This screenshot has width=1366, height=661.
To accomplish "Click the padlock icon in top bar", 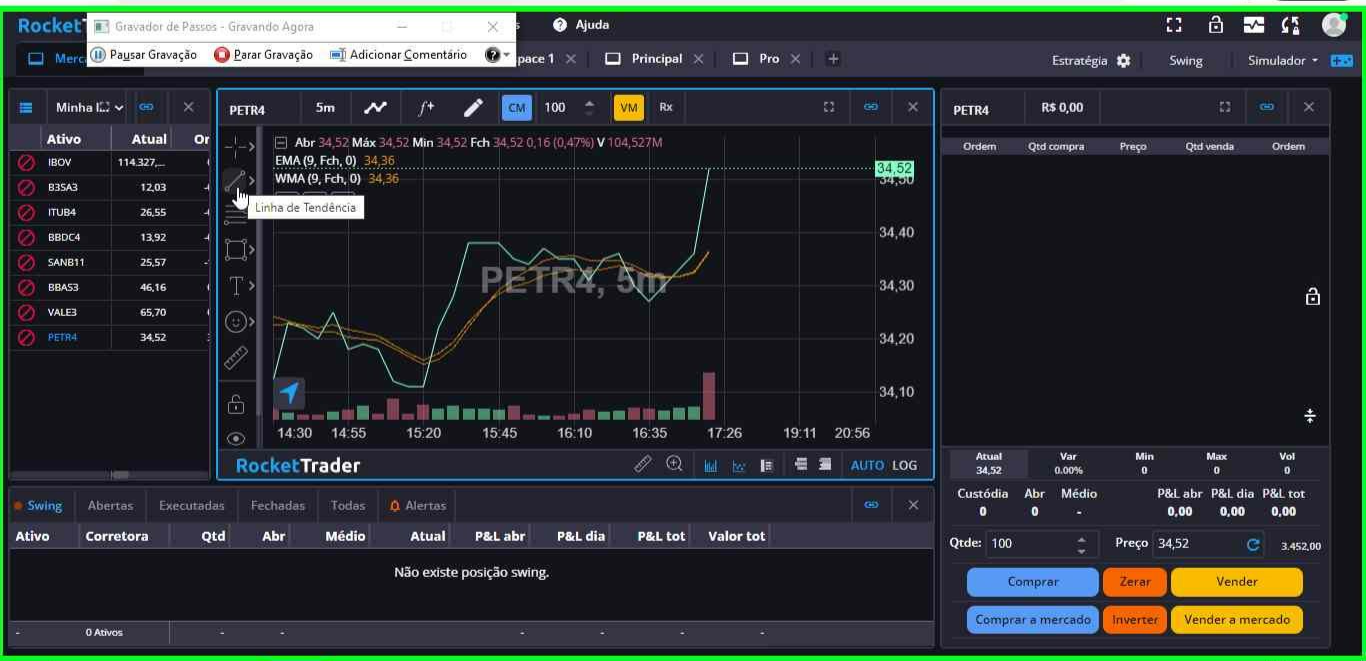I will coord(1216,25).
